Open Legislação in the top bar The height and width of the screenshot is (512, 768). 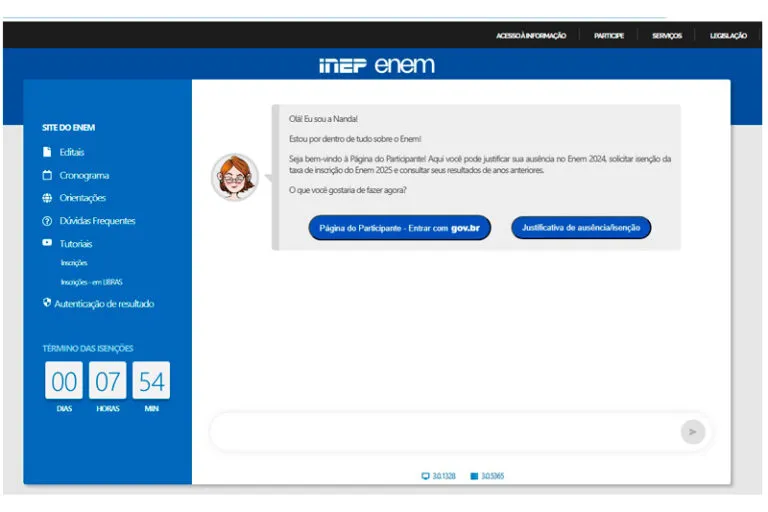(728, 35)
